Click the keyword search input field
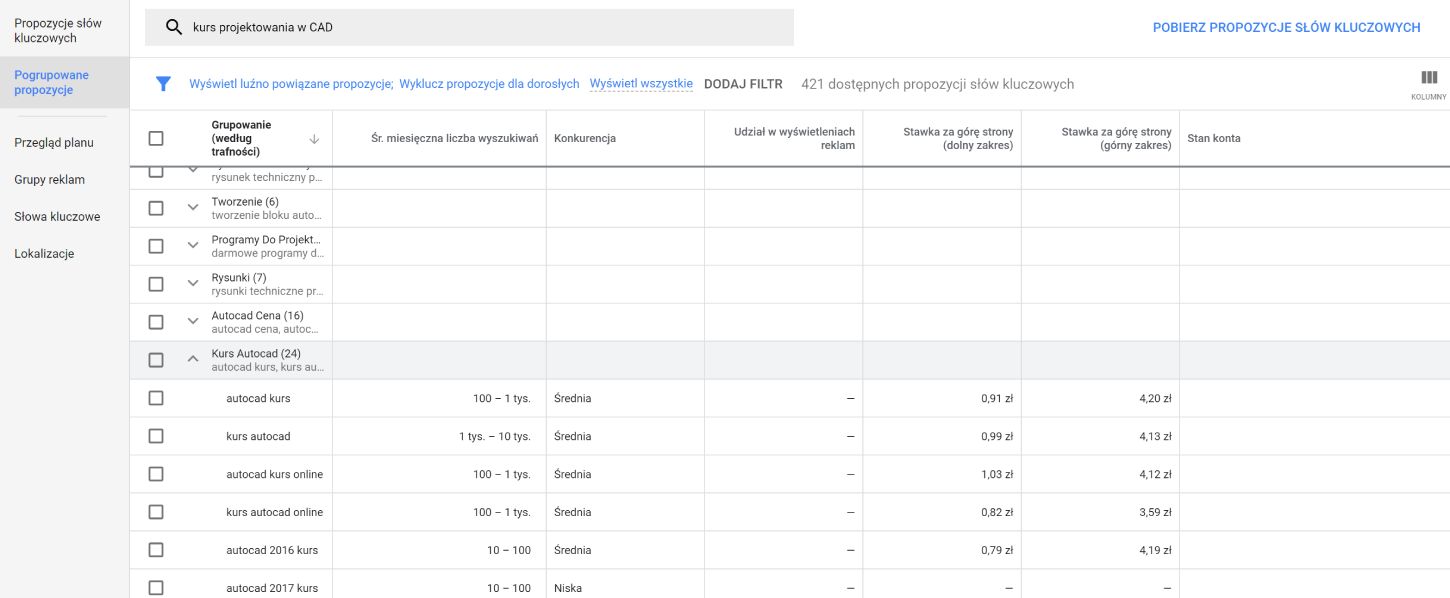This screenshot has width=1450, height=598. pyautogui.click(x=480, y=28)
